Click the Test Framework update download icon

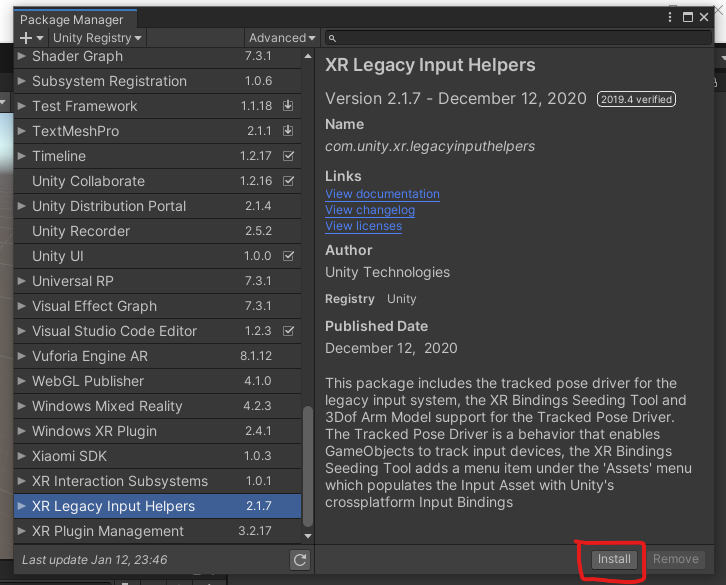pos(288,106)
